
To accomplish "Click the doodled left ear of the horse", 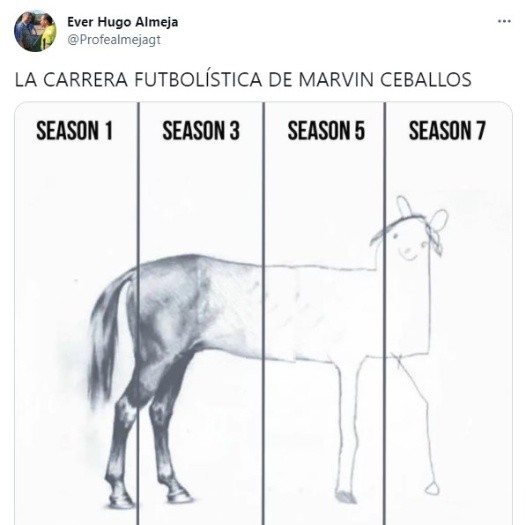I will click(x=404, y=207).
